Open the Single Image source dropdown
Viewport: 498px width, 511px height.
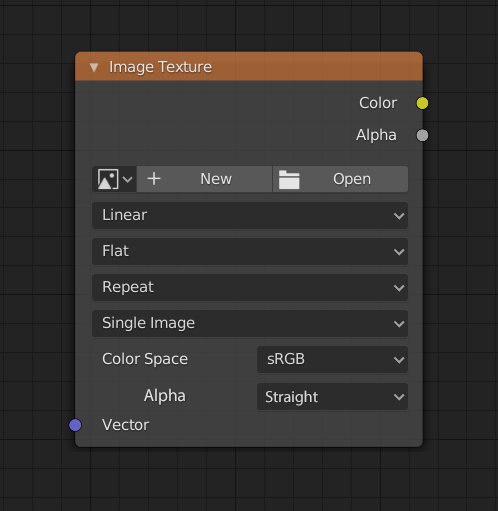click(x=250, y=323)
